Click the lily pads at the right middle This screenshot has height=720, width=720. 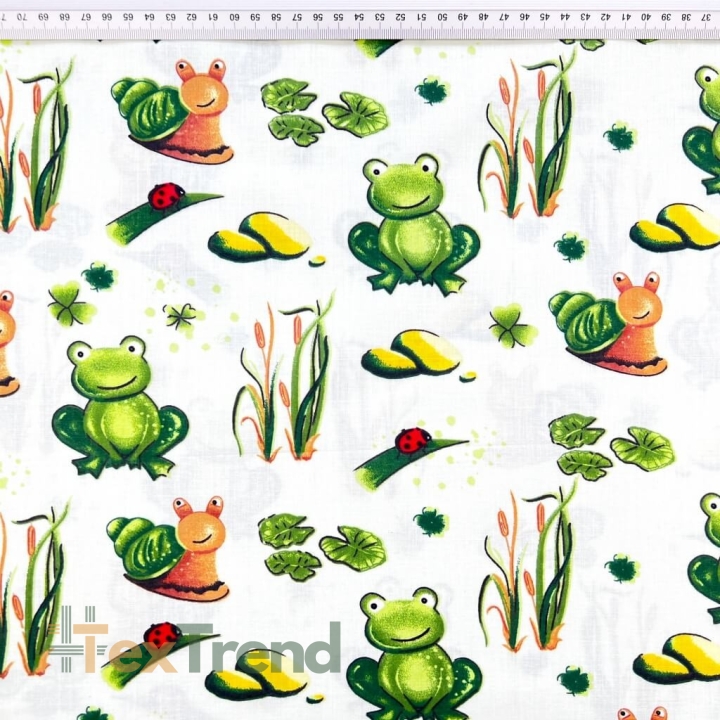pos(612,447)
